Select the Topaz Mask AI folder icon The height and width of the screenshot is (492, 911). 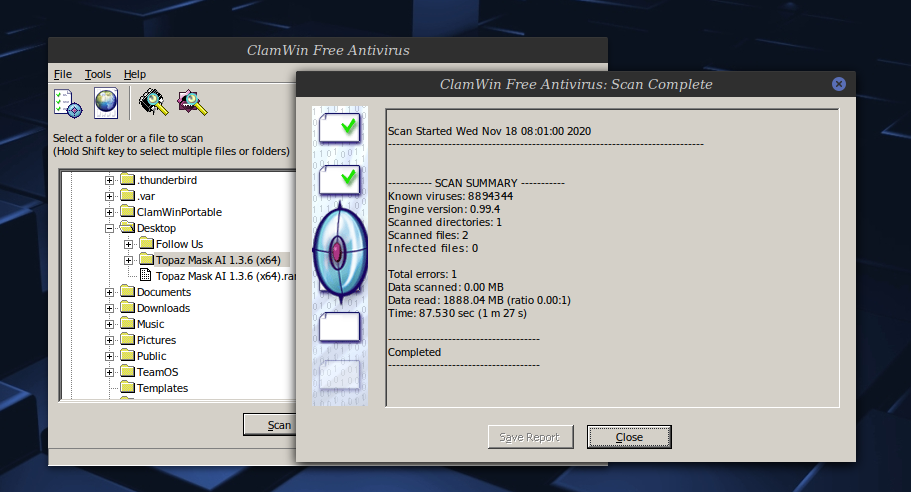click(x=147, y=259)
